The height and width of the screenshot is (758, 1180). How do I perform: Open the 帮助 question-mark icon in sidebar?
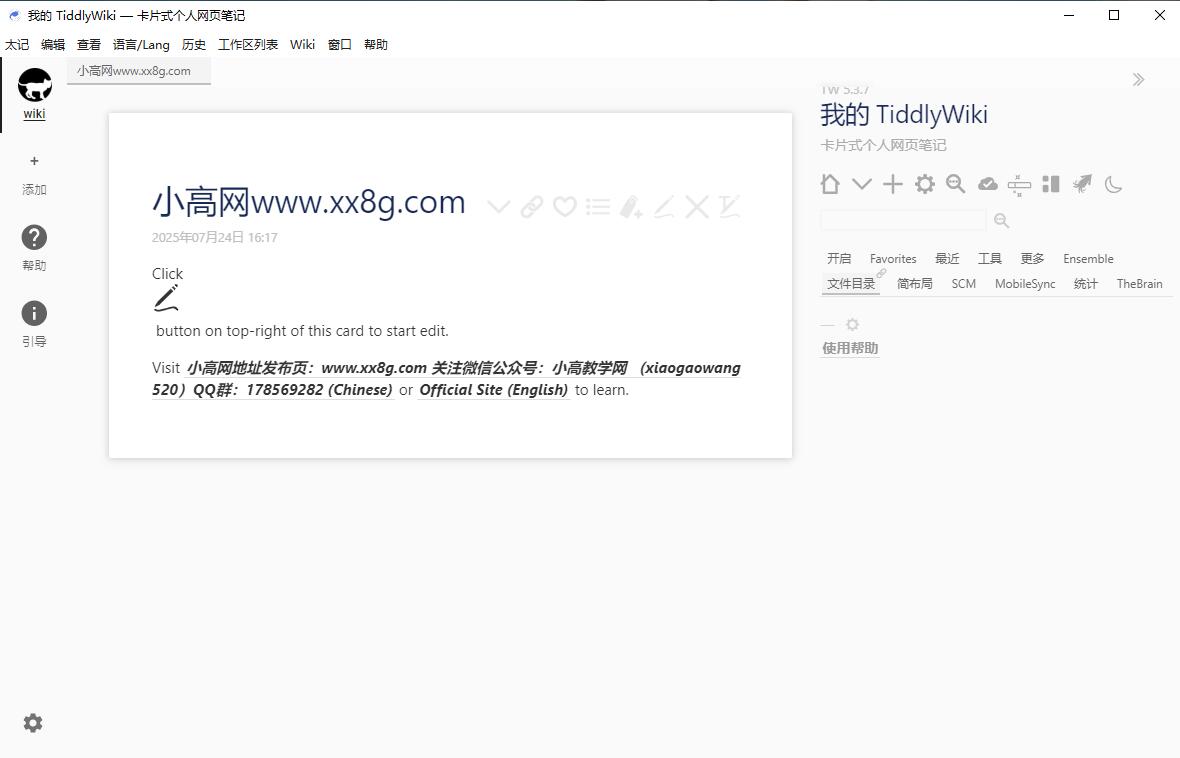[34, 237]
